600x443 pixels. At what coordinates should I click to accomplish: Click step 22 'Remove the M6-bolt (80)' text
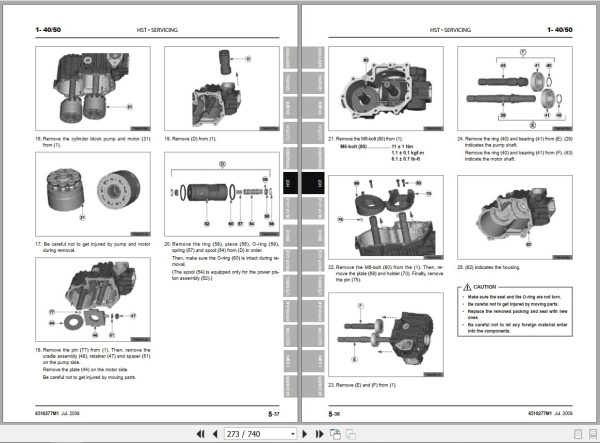coord(386,273)
